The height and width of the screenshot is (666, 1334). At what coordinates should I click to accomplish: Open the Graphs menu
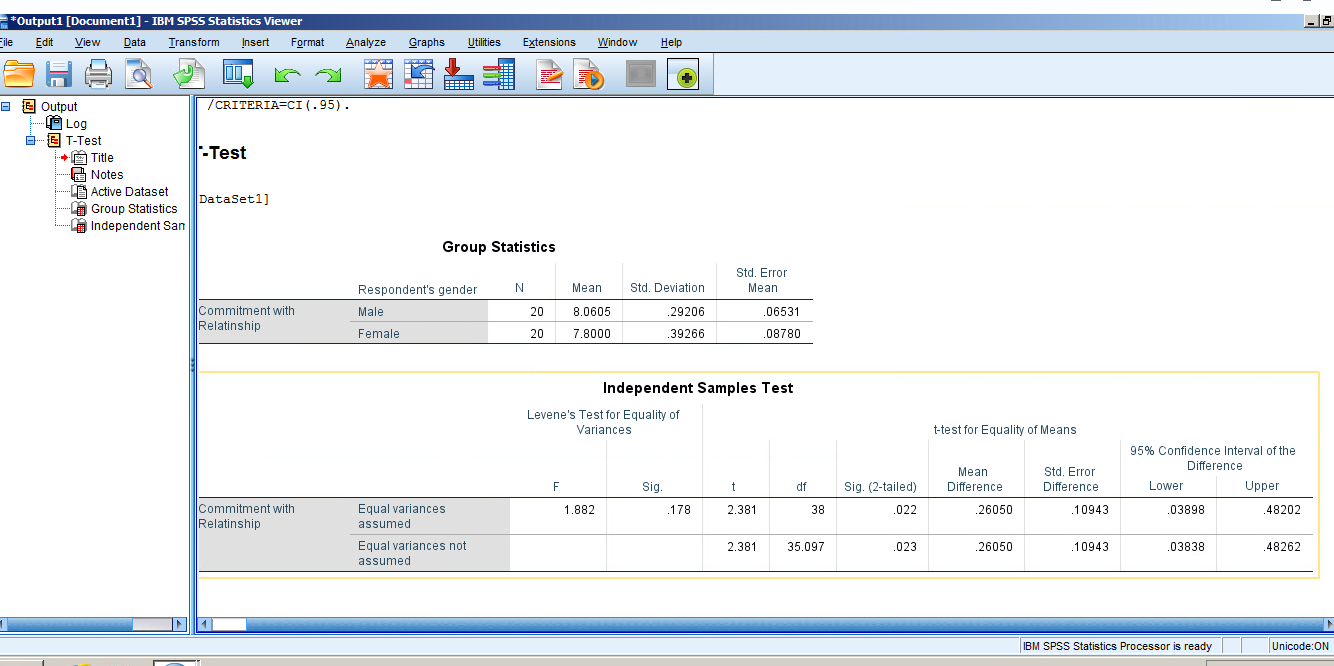click(x=426, y=42)
